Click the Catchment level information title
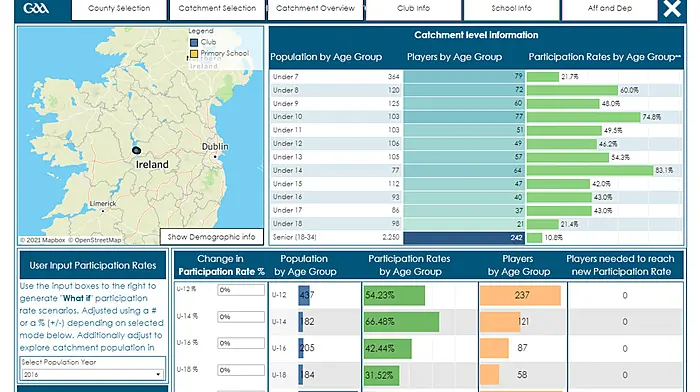This screenshot has height=392, width=700. tap(476, 35)
